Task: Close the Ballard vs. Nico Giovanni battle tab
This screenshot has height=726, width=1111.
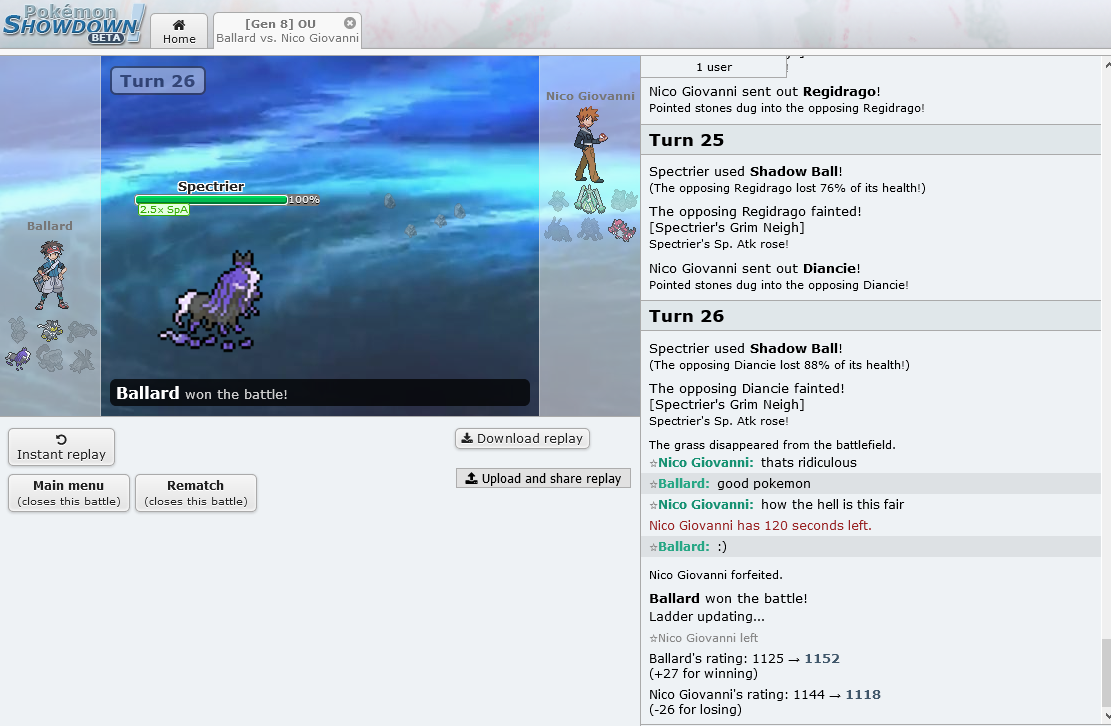Action: point(349,23)
